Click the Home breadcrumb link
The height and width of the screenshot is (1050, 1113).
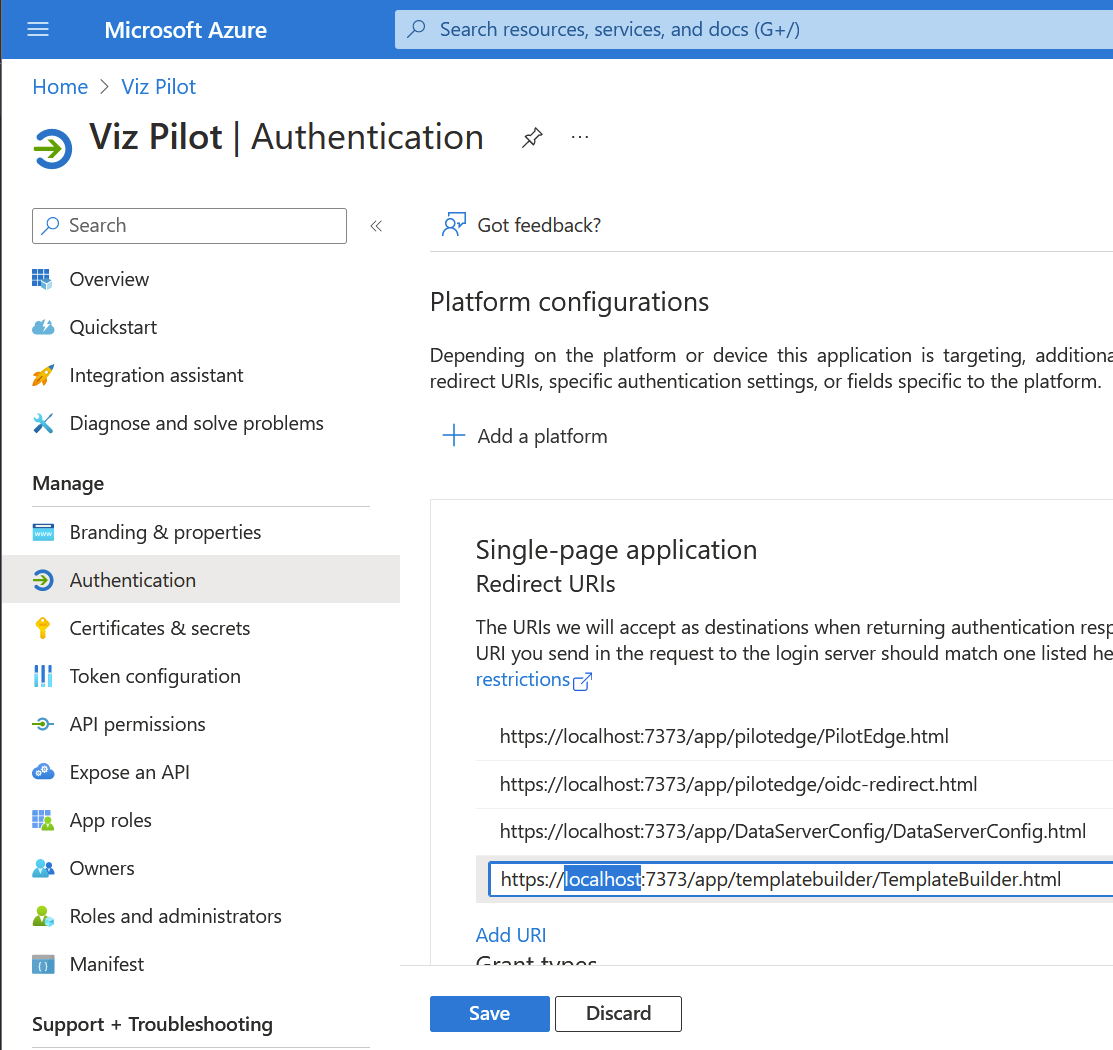pos(60,87)
